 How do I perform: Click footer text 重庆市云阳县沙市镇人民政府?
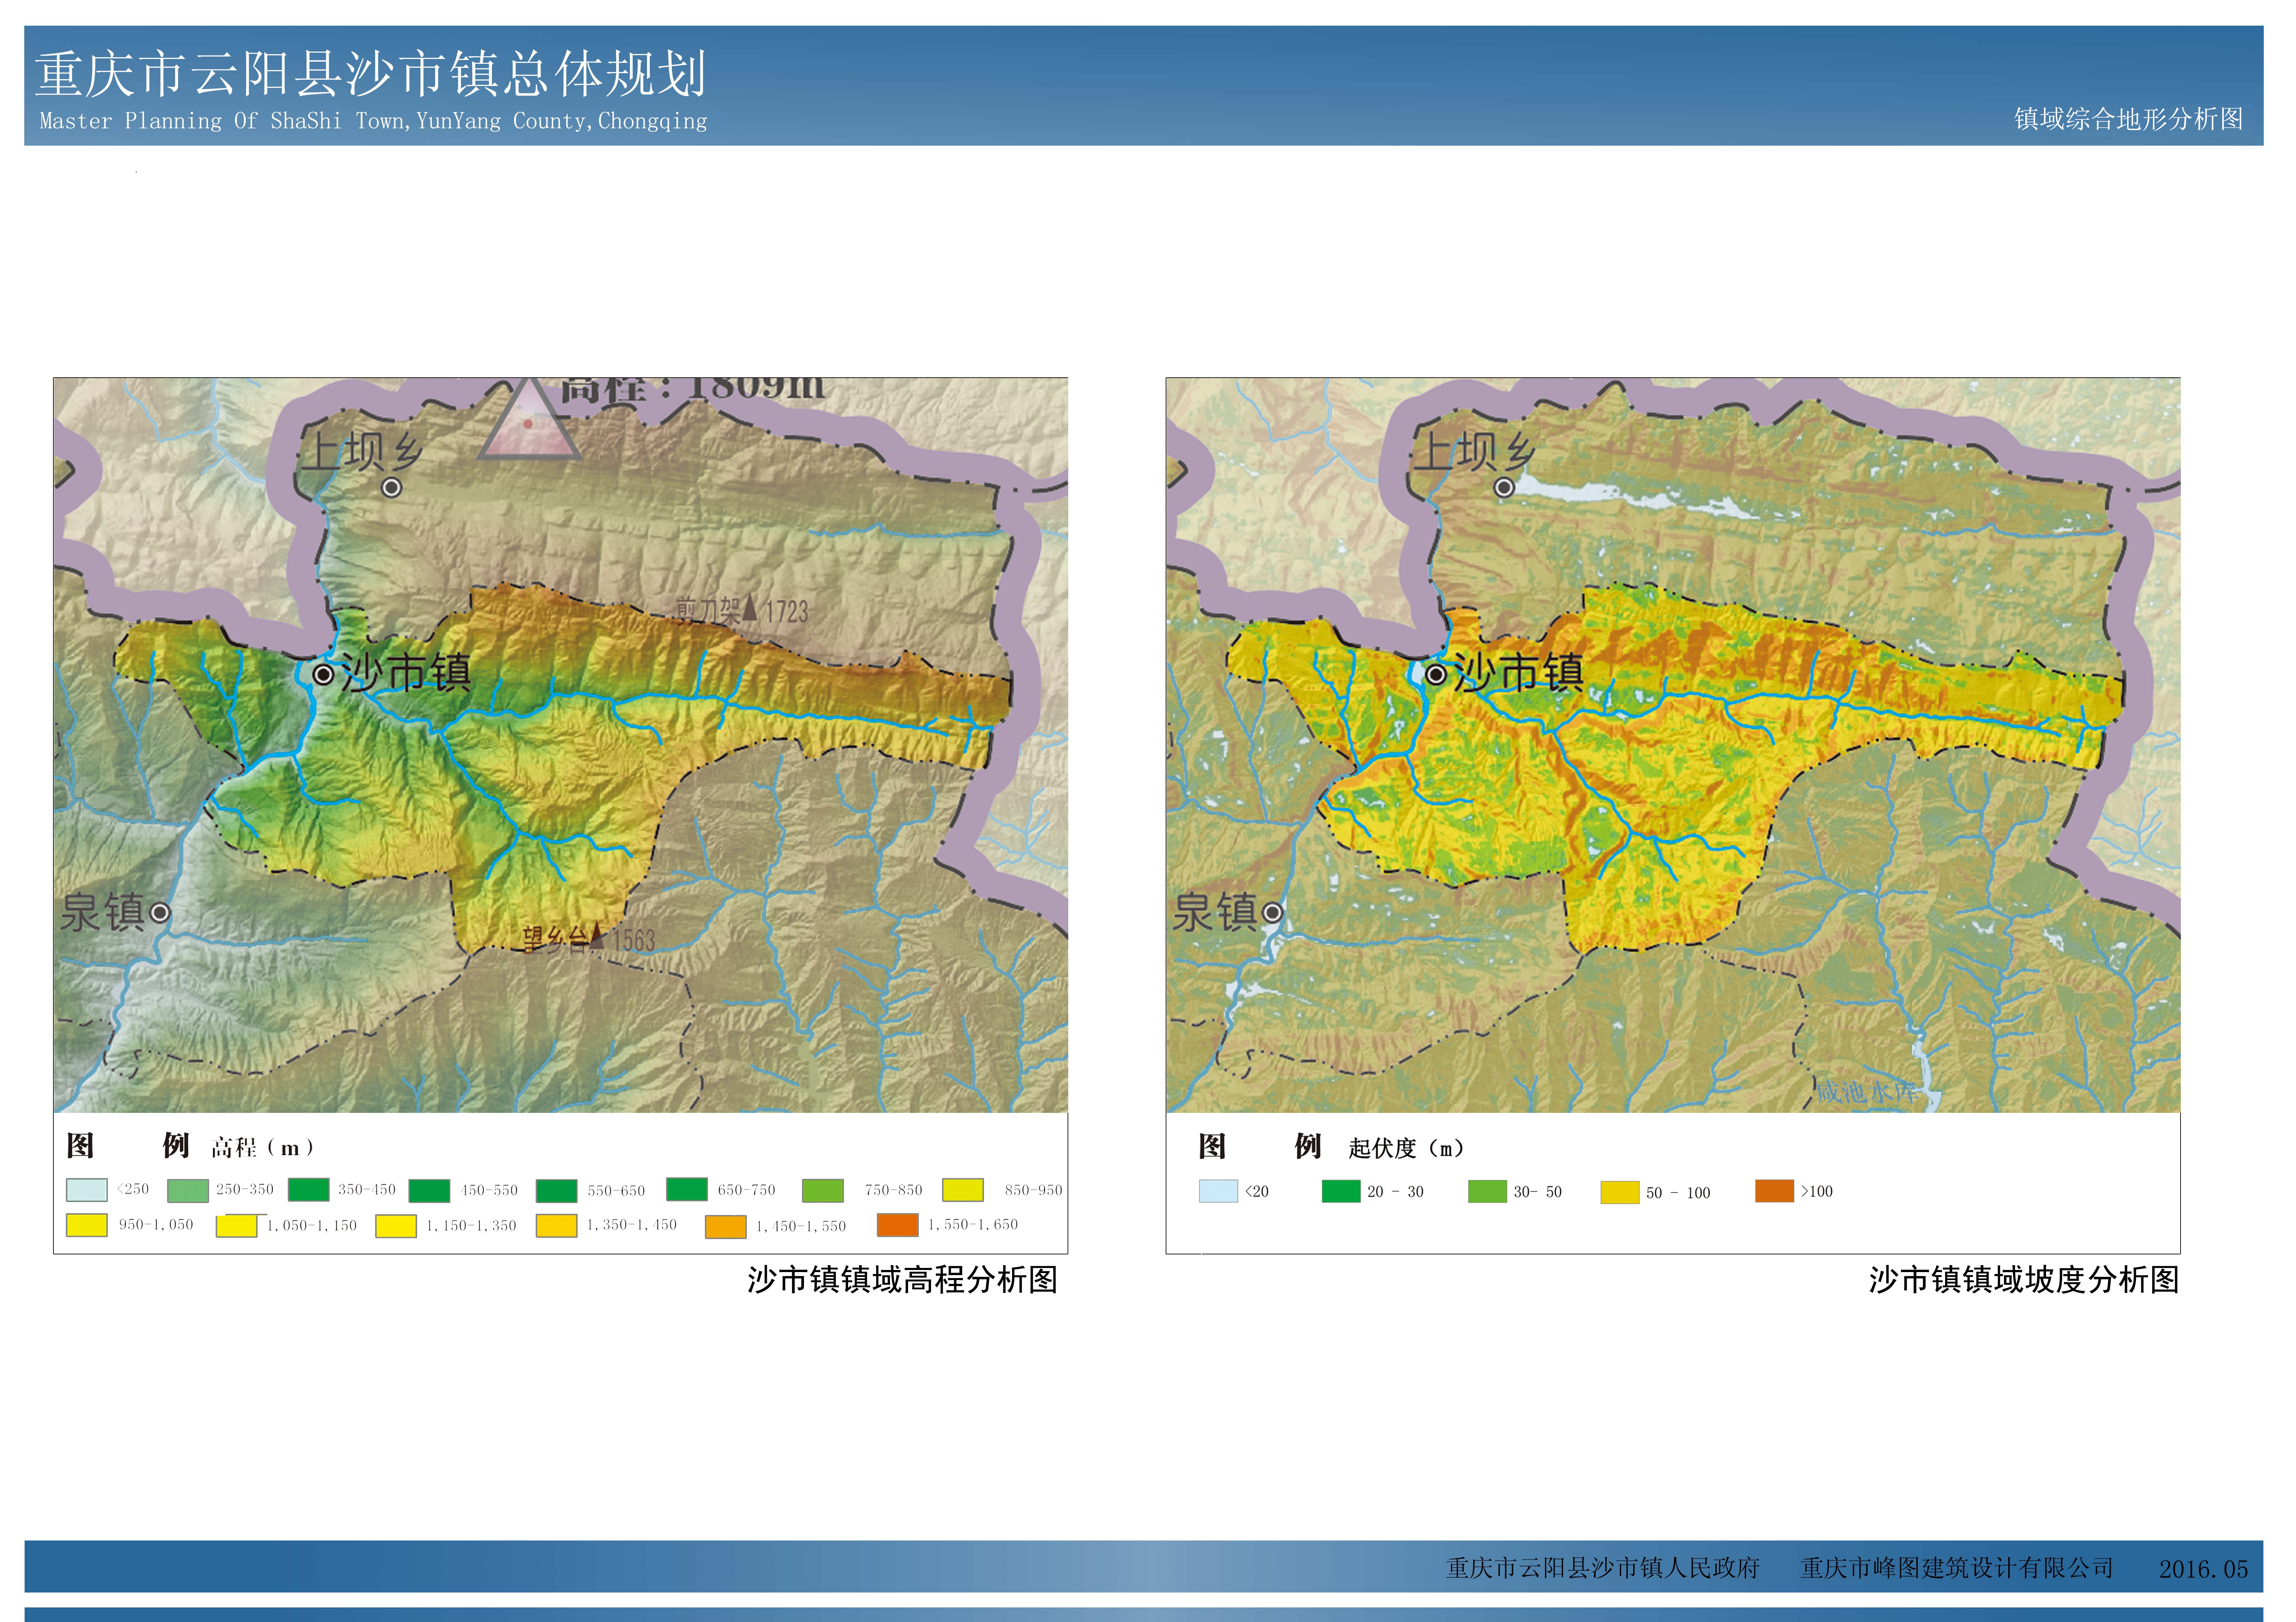[1603, 1568]
